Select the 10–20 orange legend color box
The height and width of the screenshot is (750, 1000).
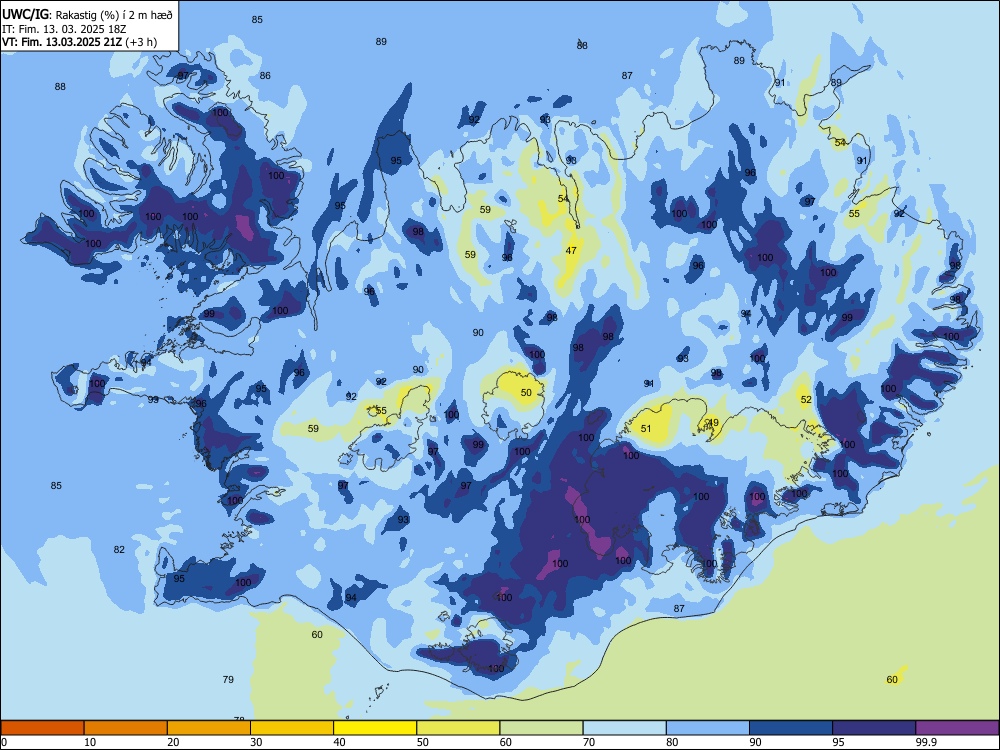(x=126, y=728)
